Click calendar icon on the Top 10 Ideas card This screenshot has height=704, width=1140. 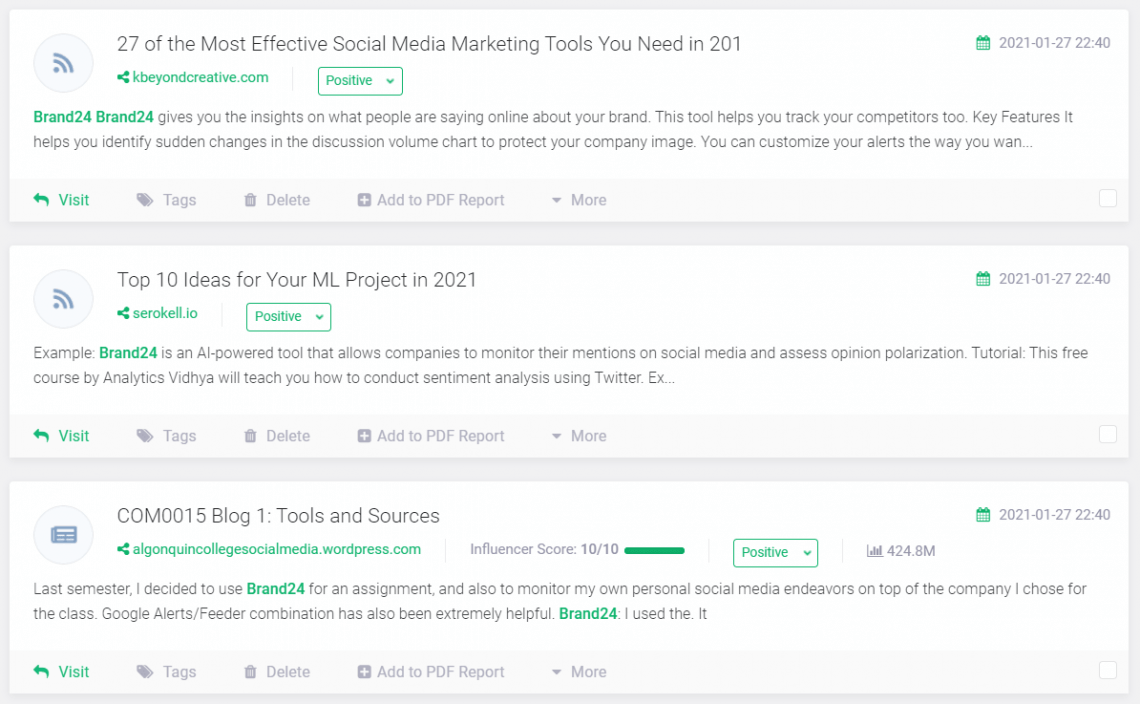pyautogui.click(x=983, y=279)
